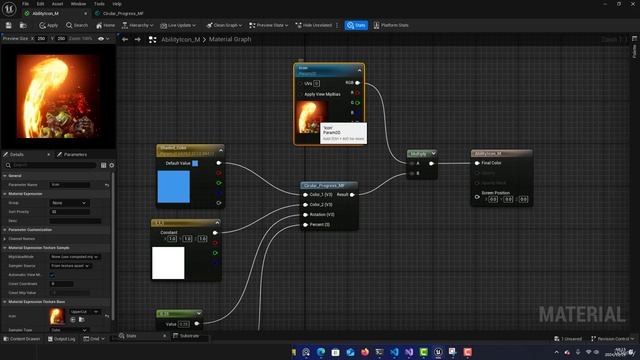Image resolution: width=640 pixels, height=360 pixels.
Task: Open the Output Log
Action: (61, 339)
